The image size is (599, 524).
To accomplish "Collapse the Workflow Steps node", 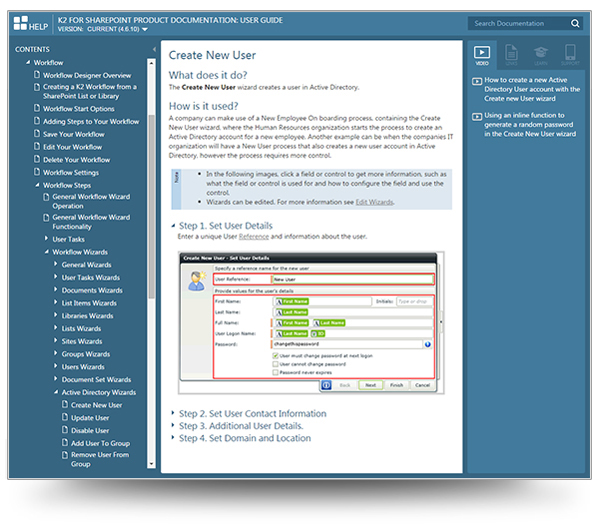I will coord(37,185).
